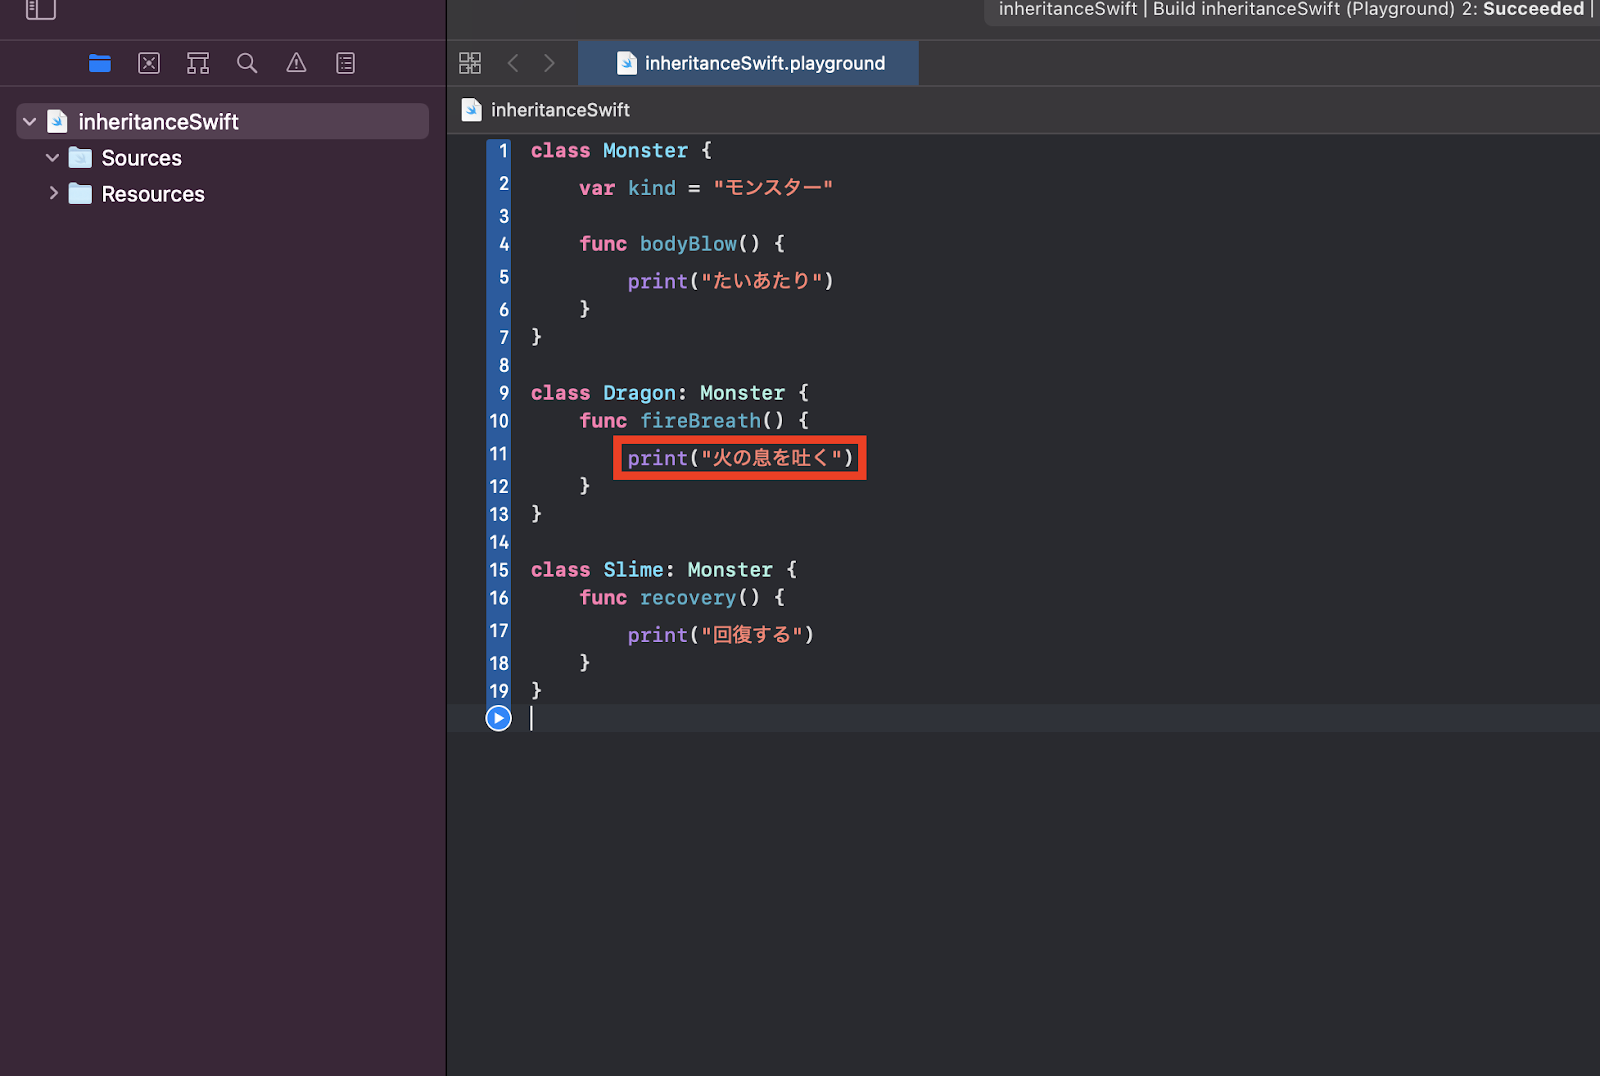This screenshot has width=1600, height=1076.
Task: Click the "class Slime: Monster" line
Action: (664, 570)
